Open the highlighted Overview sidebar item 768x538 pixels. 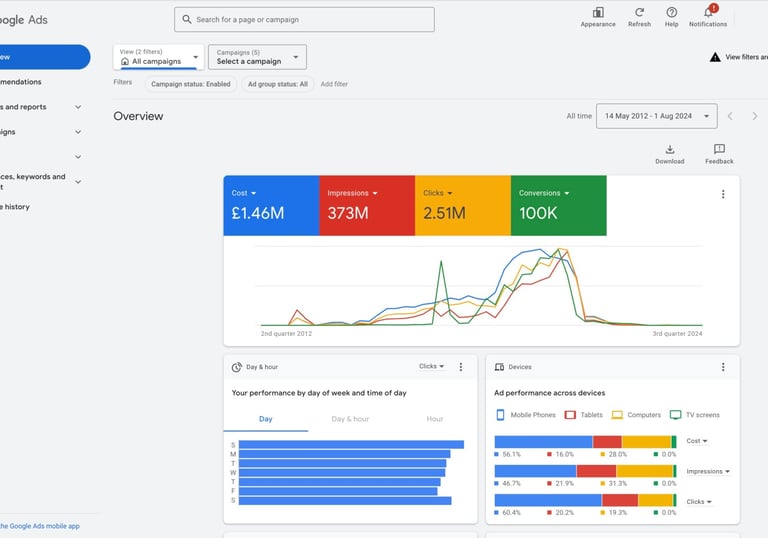point(44,57)
